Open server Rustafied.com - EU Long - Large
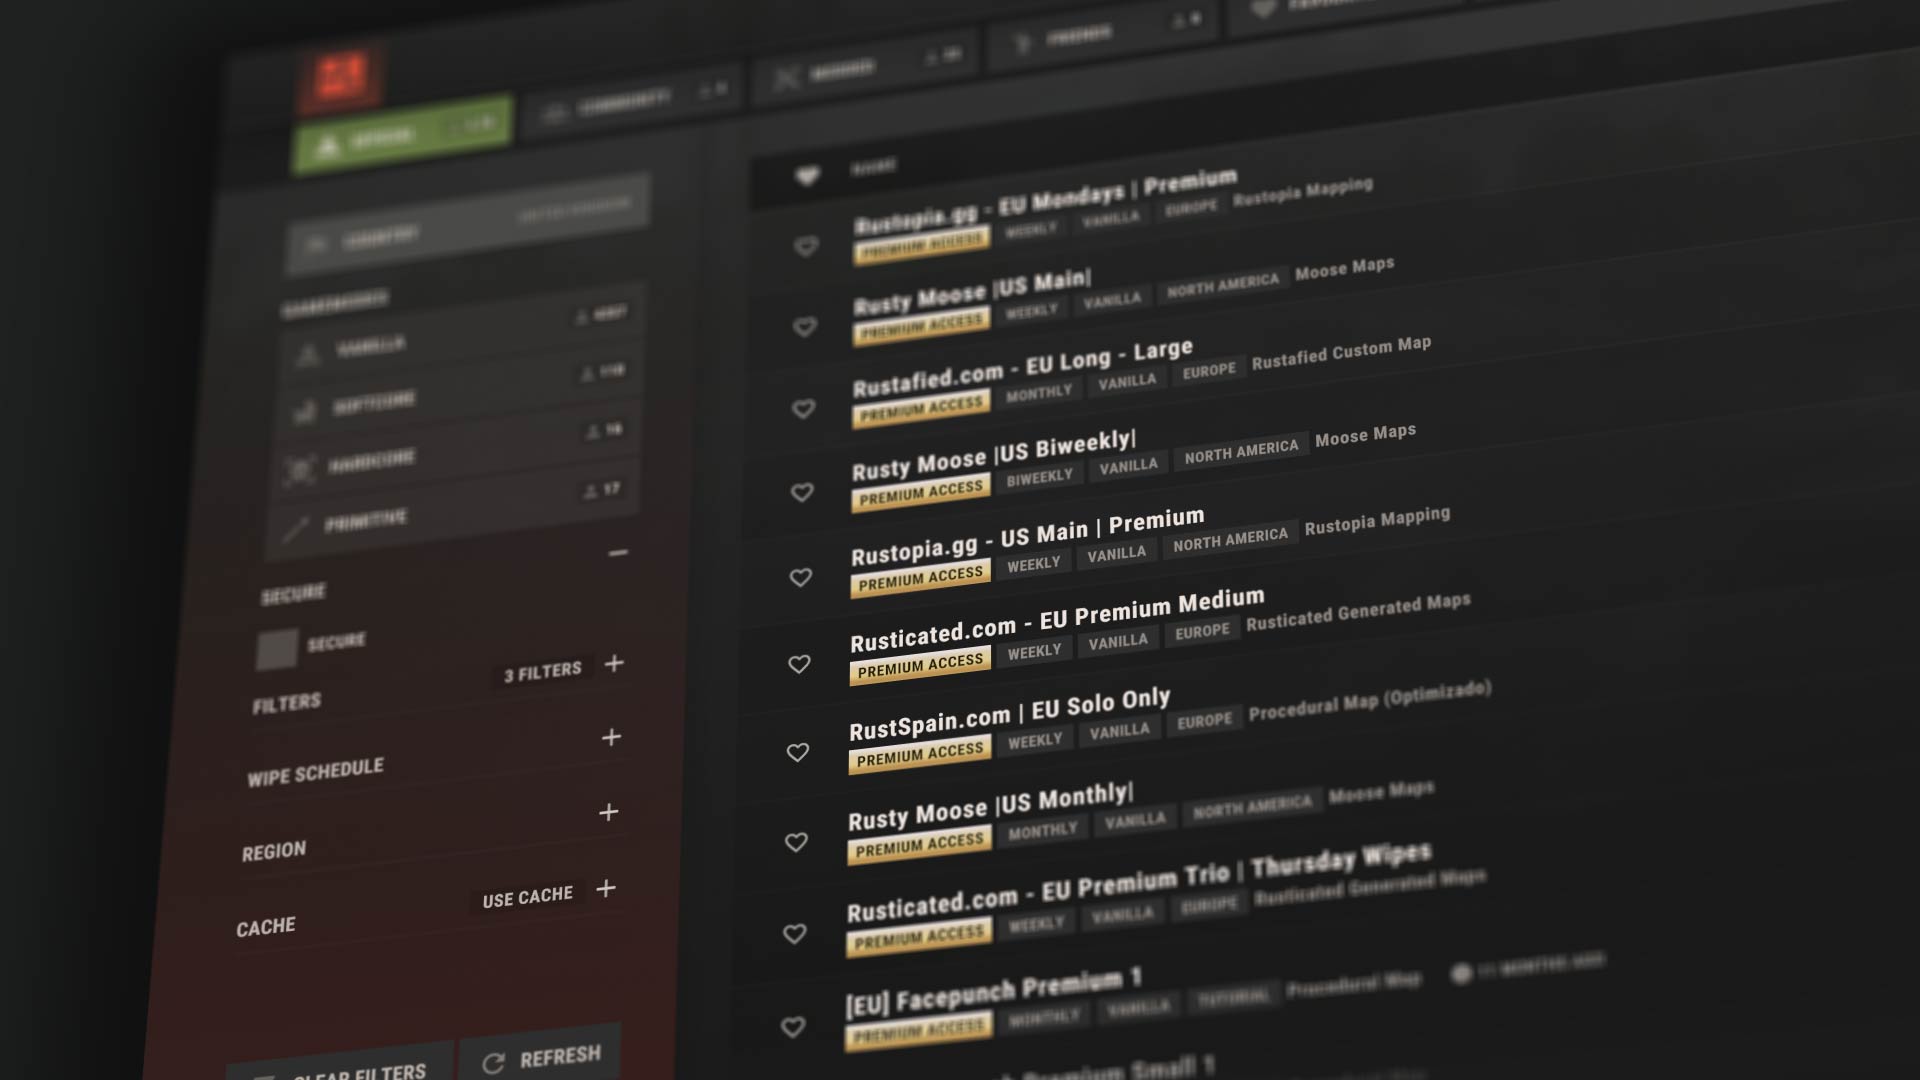1920x1080 pixels. point(1022,366)
